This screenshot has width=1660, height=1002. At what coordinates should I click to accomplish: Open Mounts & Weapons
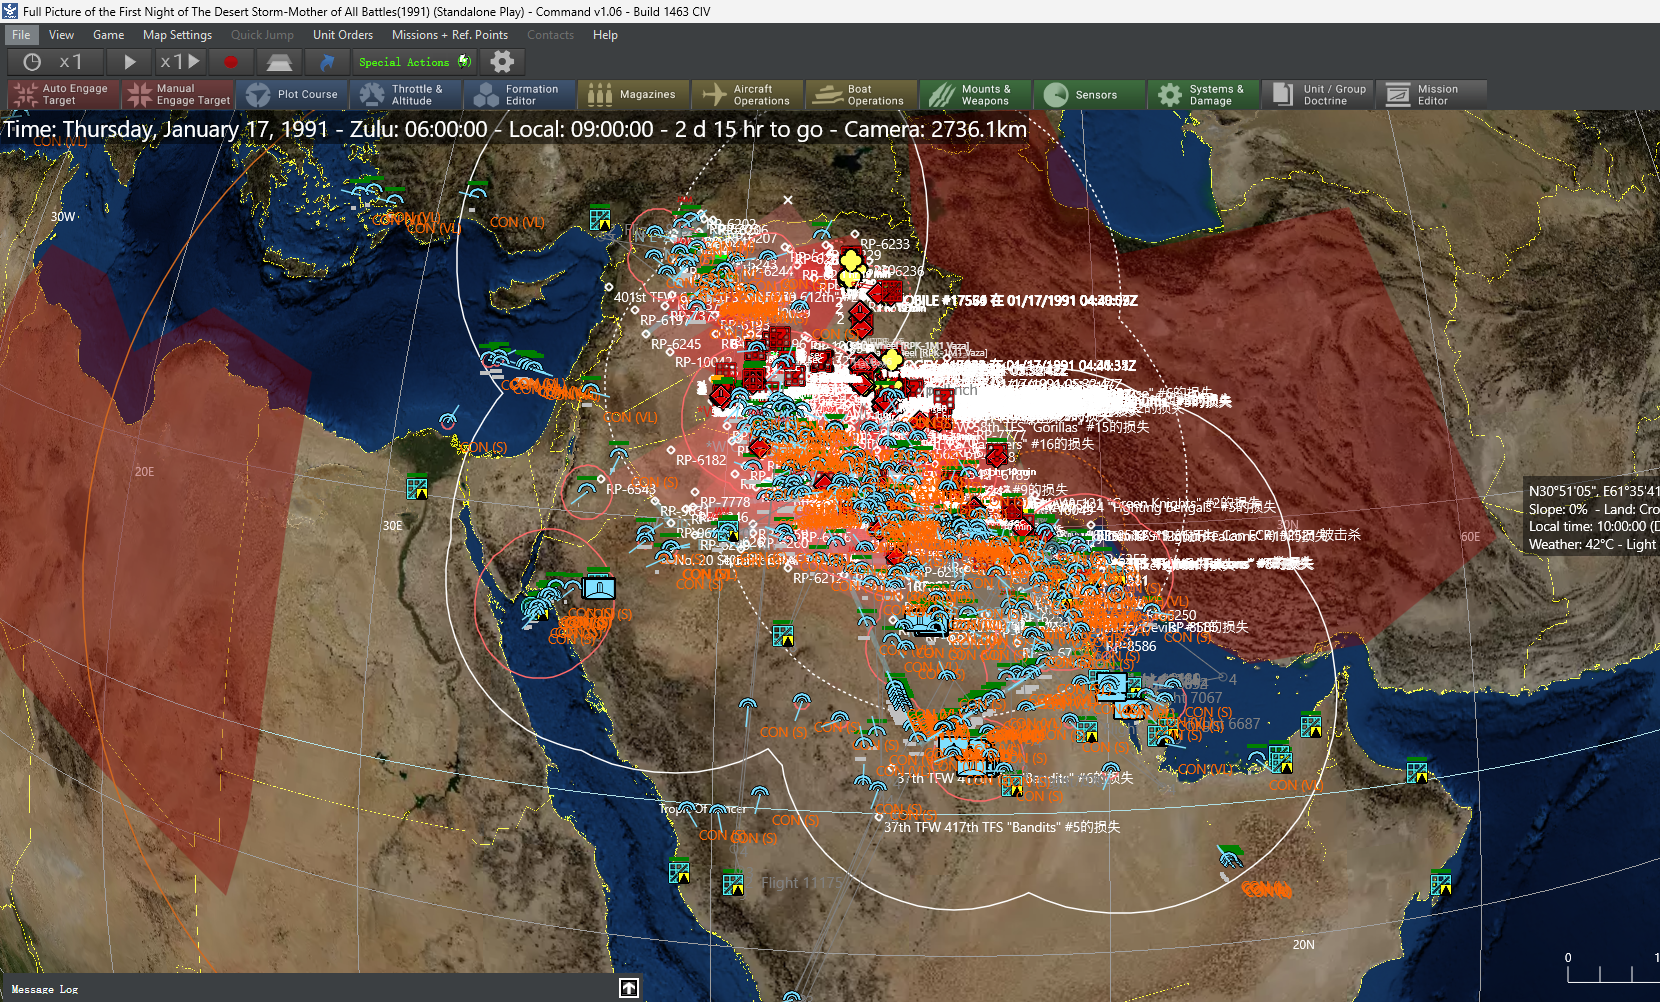click(x=976, y=95)
